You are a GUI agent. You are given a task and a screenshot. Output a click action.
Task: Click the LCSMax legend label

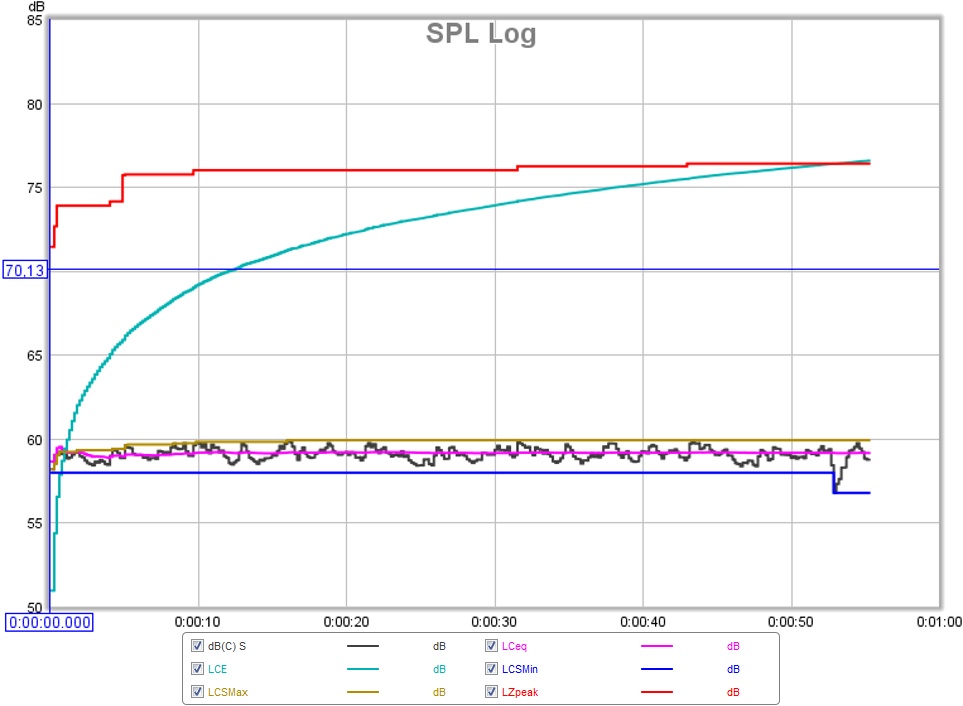pos(228,692)
